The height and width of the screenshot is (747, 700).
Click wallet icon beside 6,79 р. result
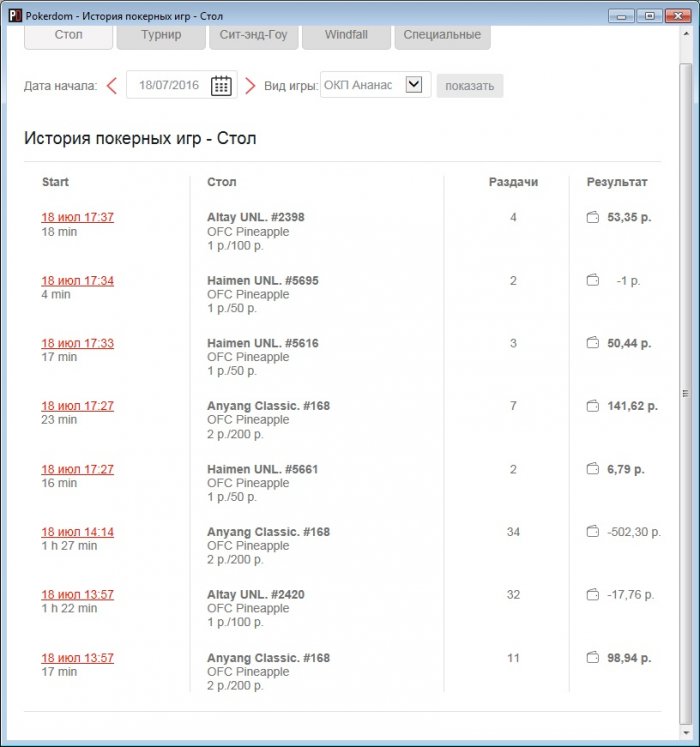[592, 469]
